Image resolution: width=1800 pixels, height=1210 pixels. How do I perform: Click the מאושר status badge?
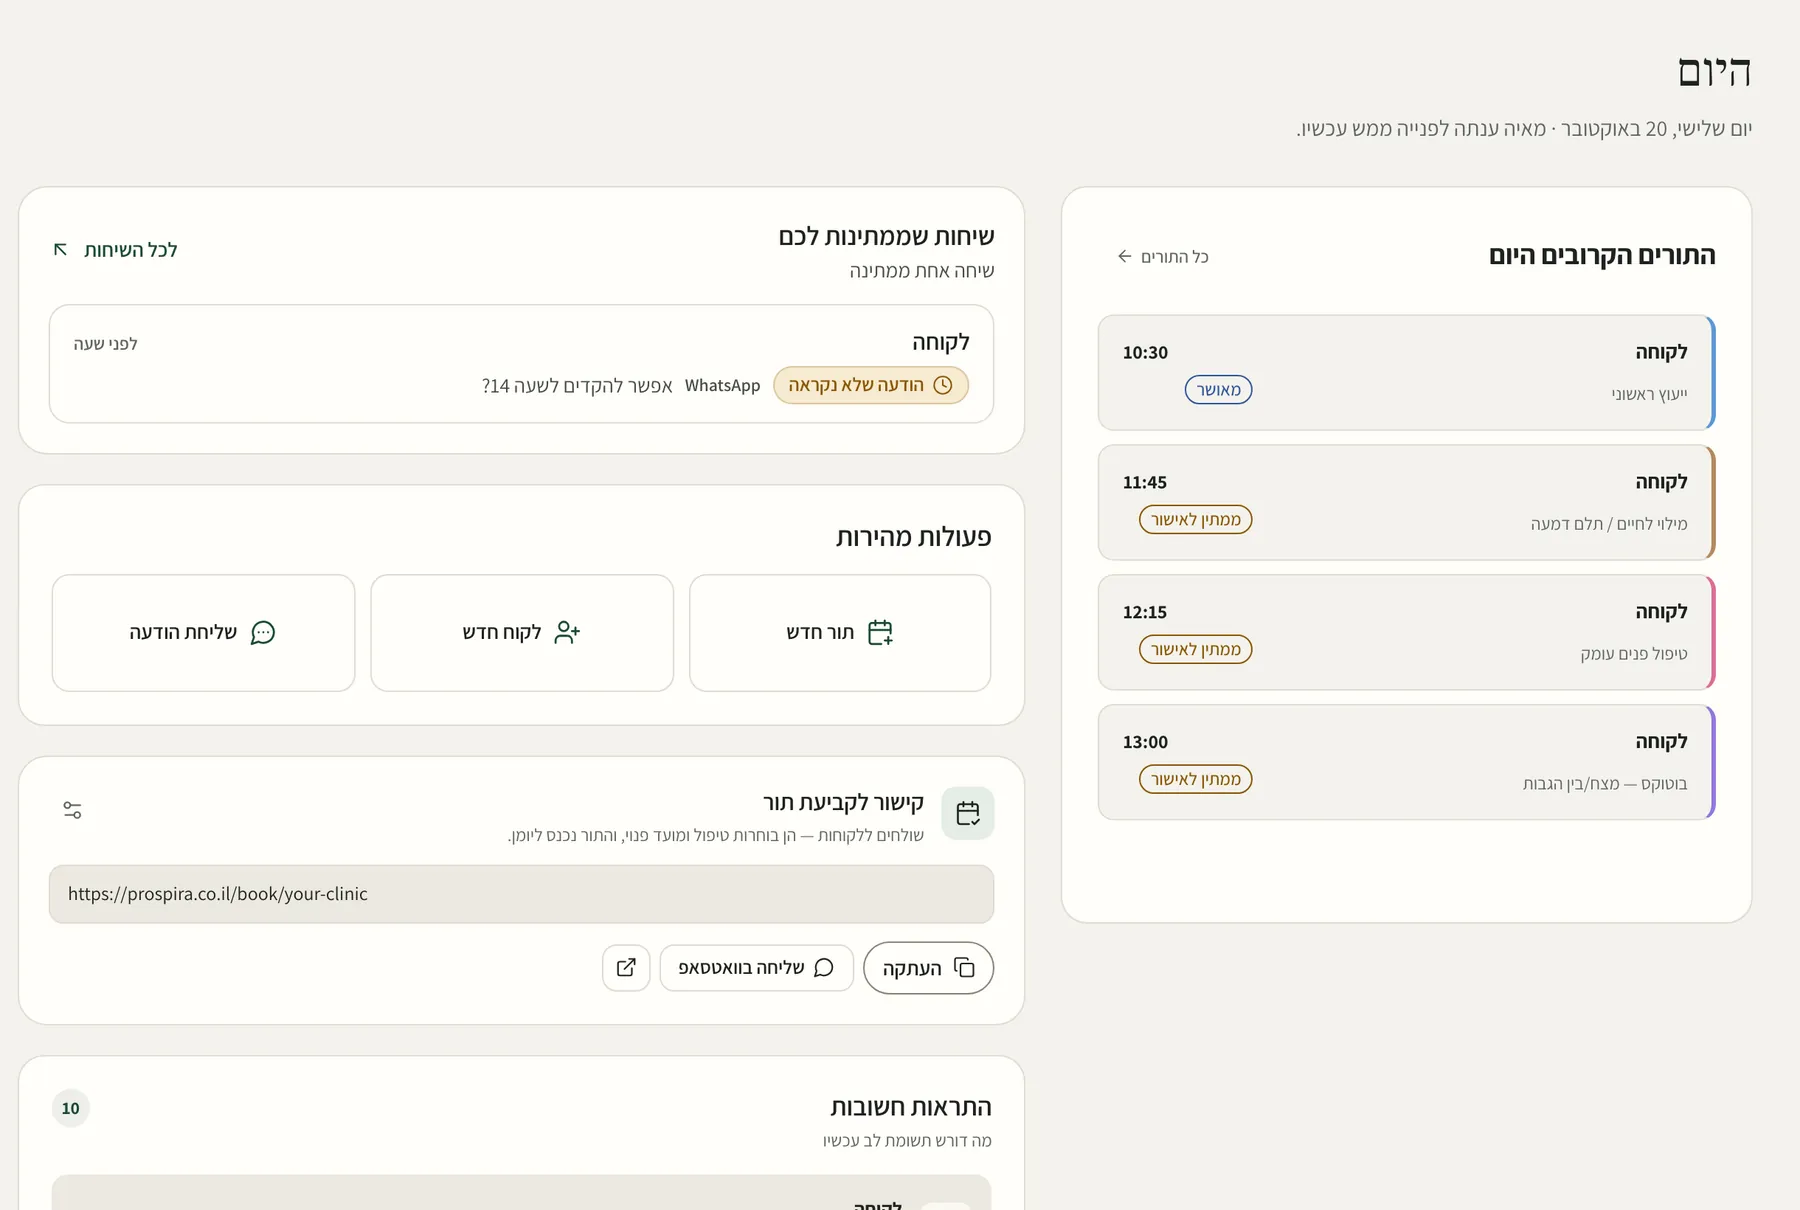coord(1218,390)
